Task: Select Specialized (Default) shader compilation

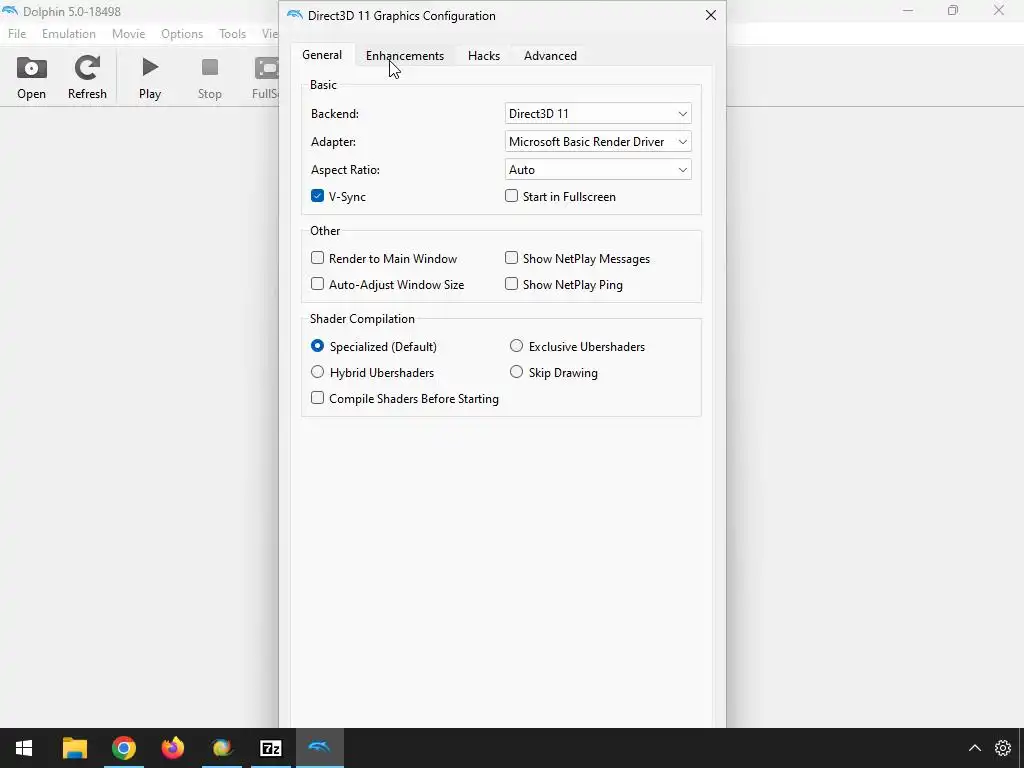Action: [x=317, y=346]
